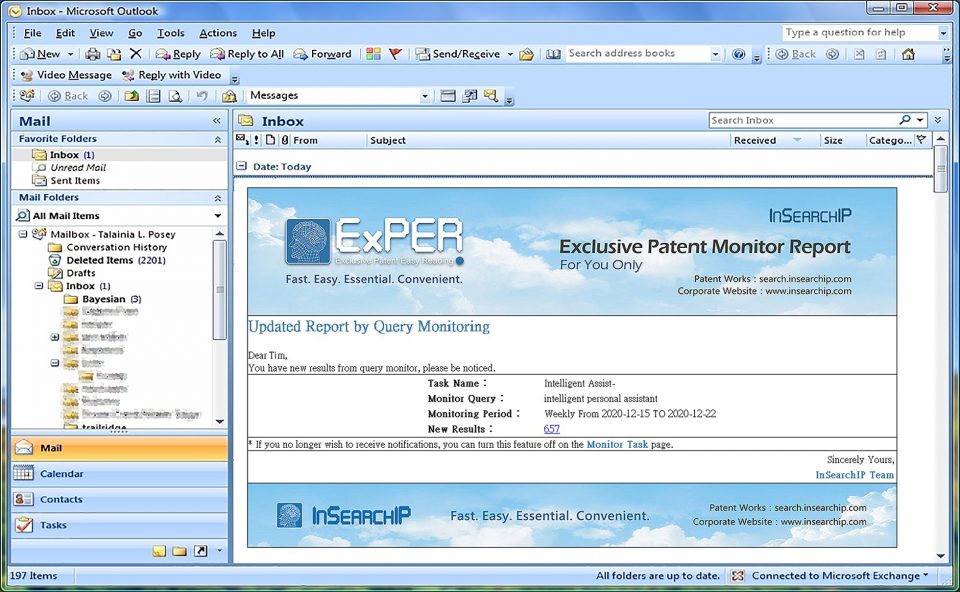Open the Search address books dropdown

click(715, 54)
